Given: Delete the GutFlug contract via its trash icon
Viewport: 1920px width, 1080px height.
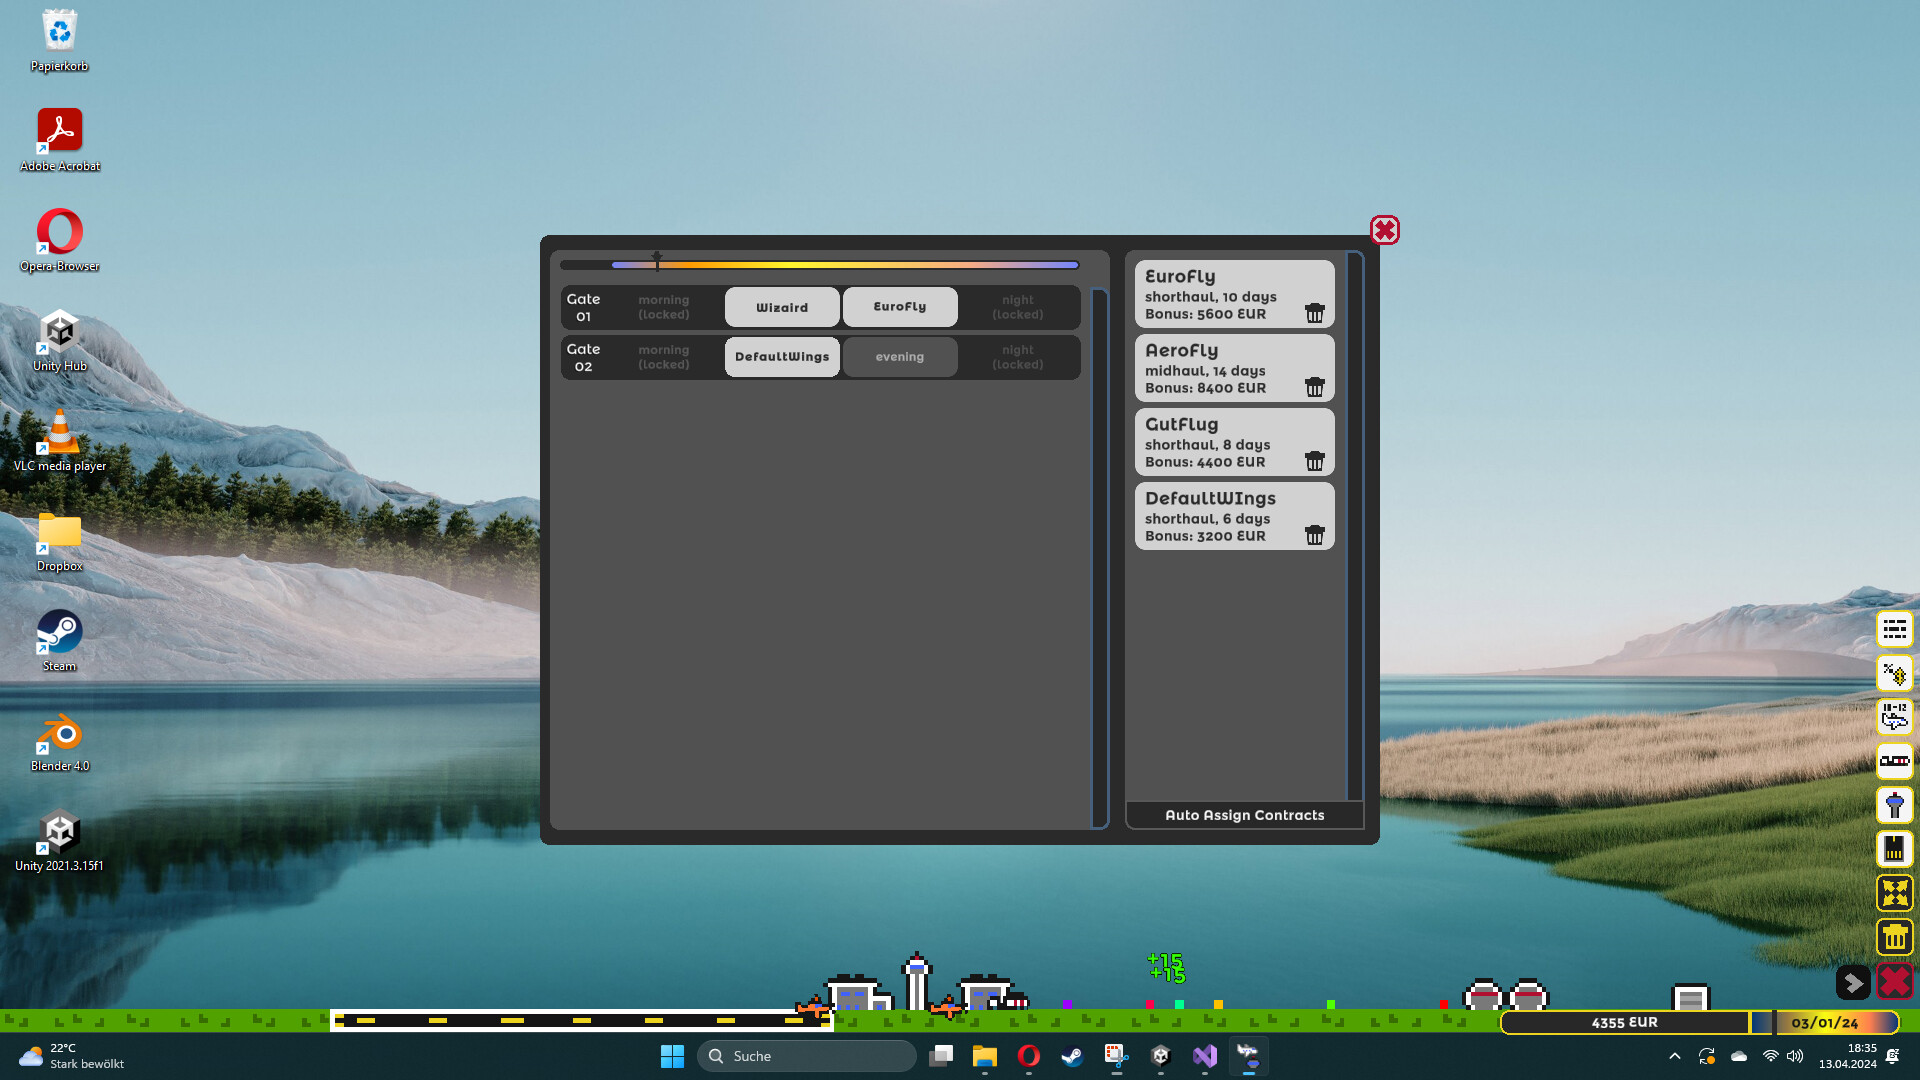Looking at the screenshot, I should (x=1315, y=461).
